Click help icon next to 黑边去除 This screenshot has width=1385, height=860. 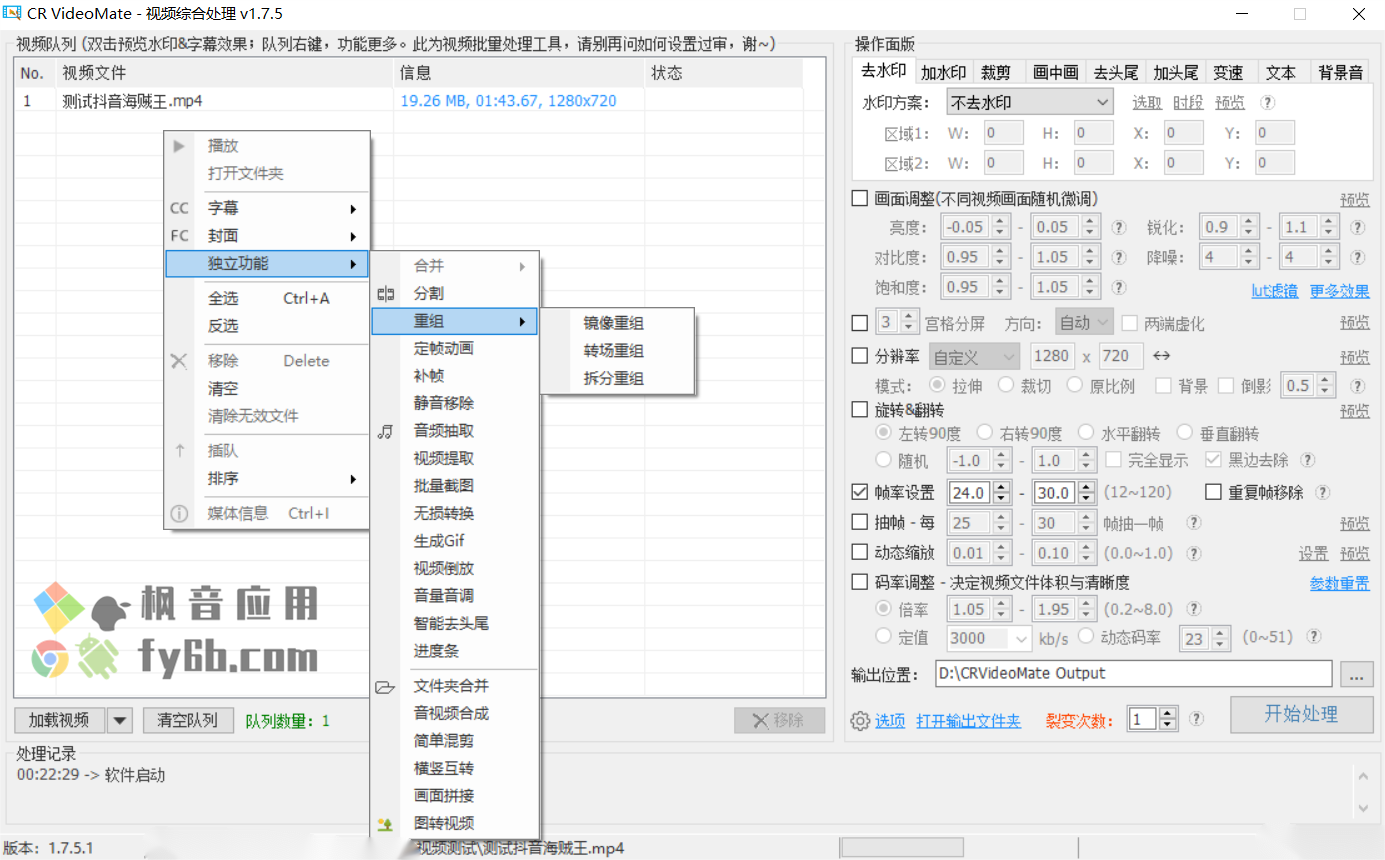tap(1308, 460)
